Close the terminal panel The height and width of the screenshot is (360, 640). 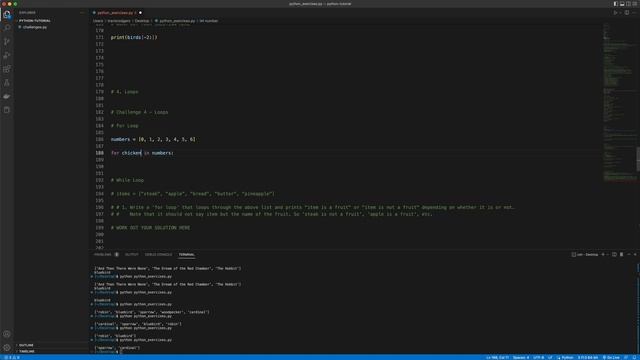click(635, 254)
